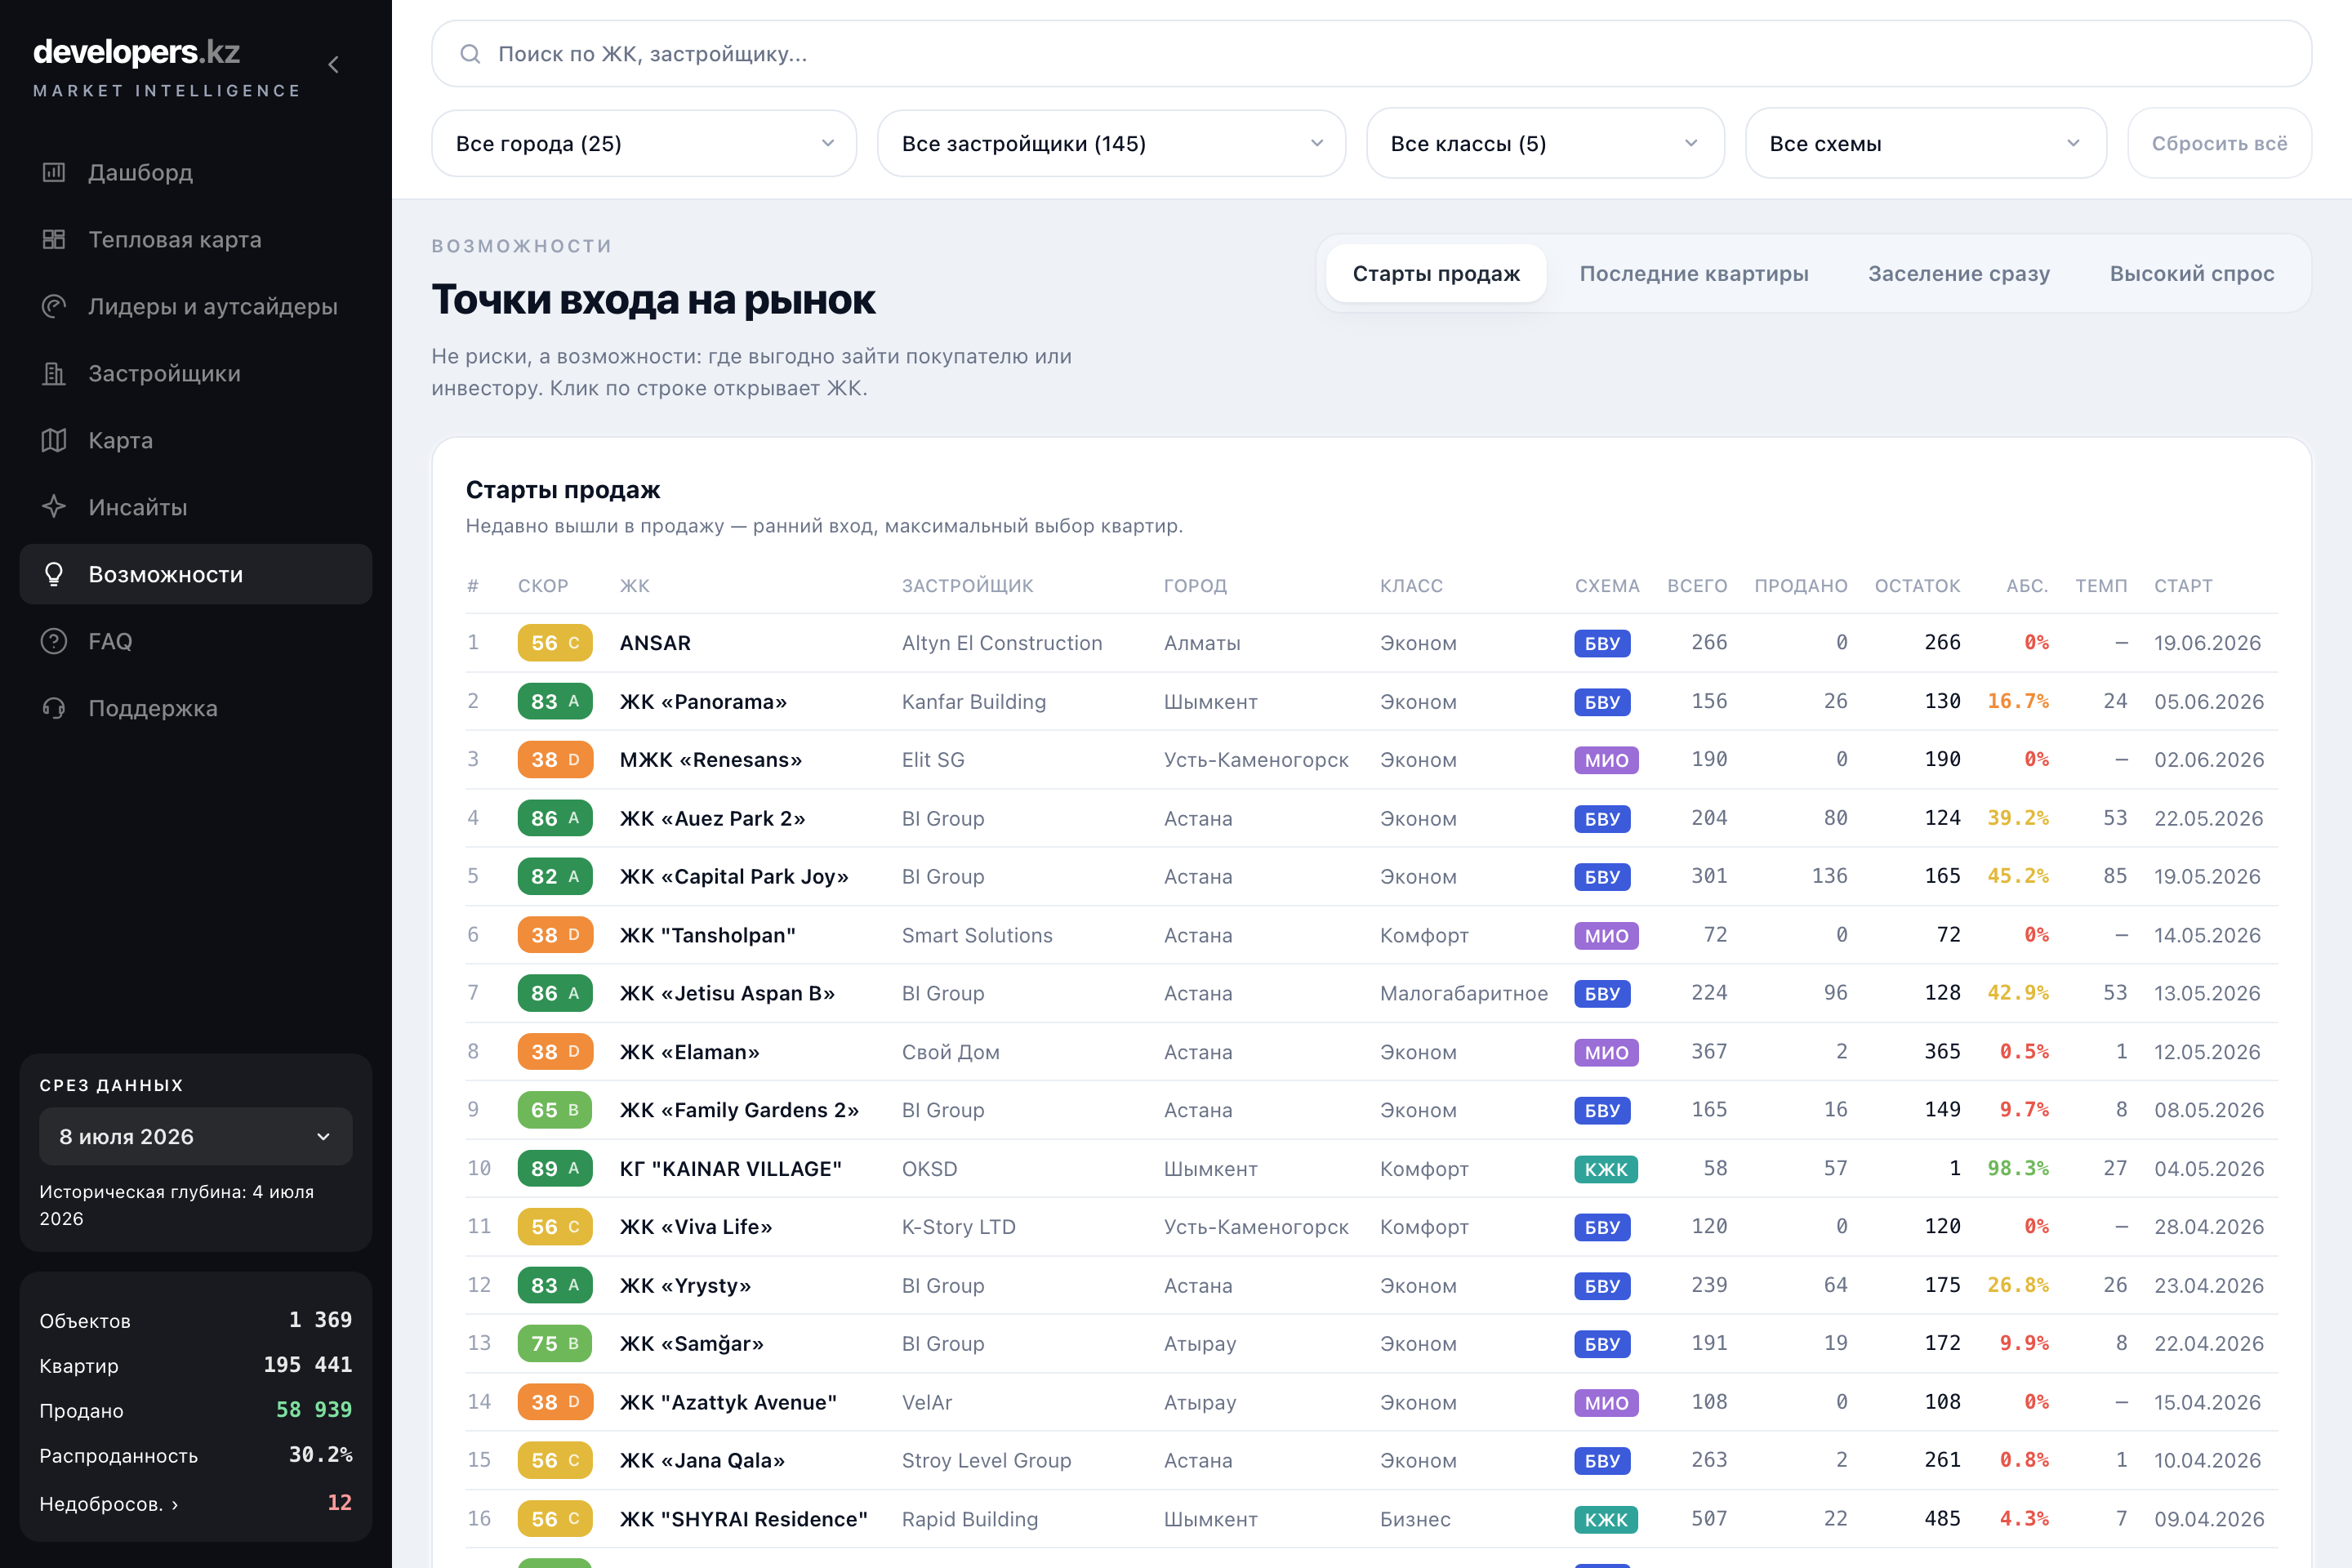Switch to the Заселение сразу tab

pos(1959,273)
